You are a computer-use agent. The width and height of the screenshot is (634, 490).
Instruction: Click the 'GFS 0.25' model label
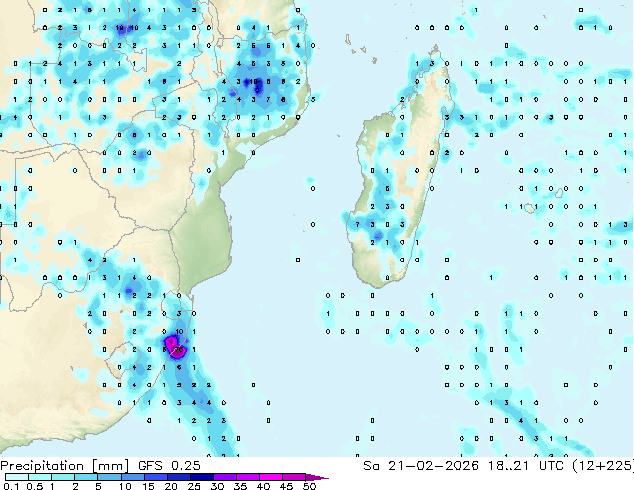pyautogui.click(x=169, y=466)
